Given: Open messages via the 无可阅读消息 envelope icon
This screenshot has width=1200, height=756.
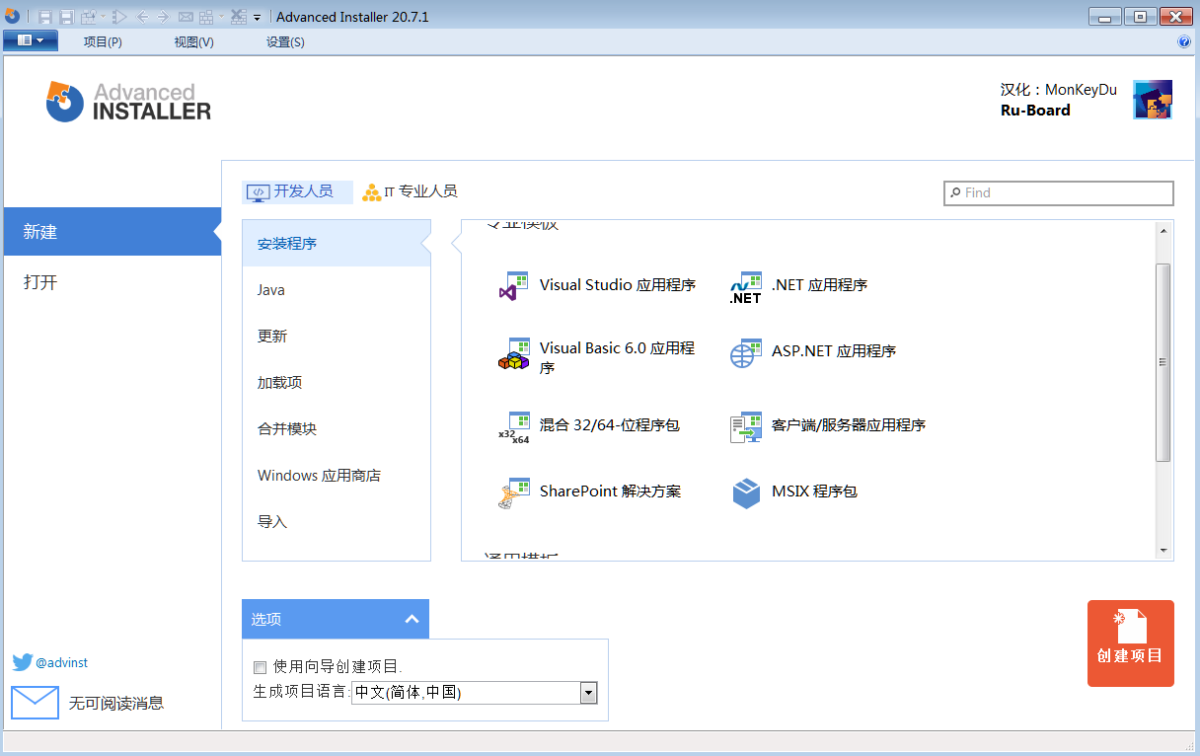Looking at the screenshot, I should point(34,702).
